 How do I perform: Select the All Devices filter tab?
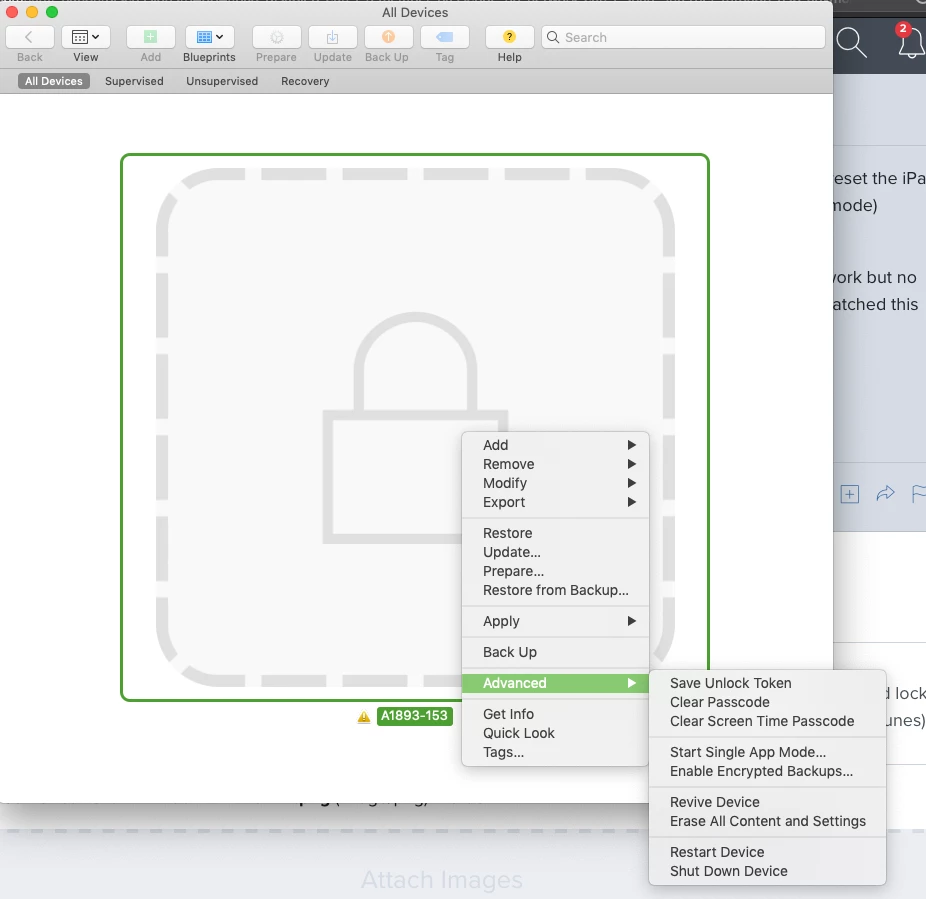click(54, 81)
